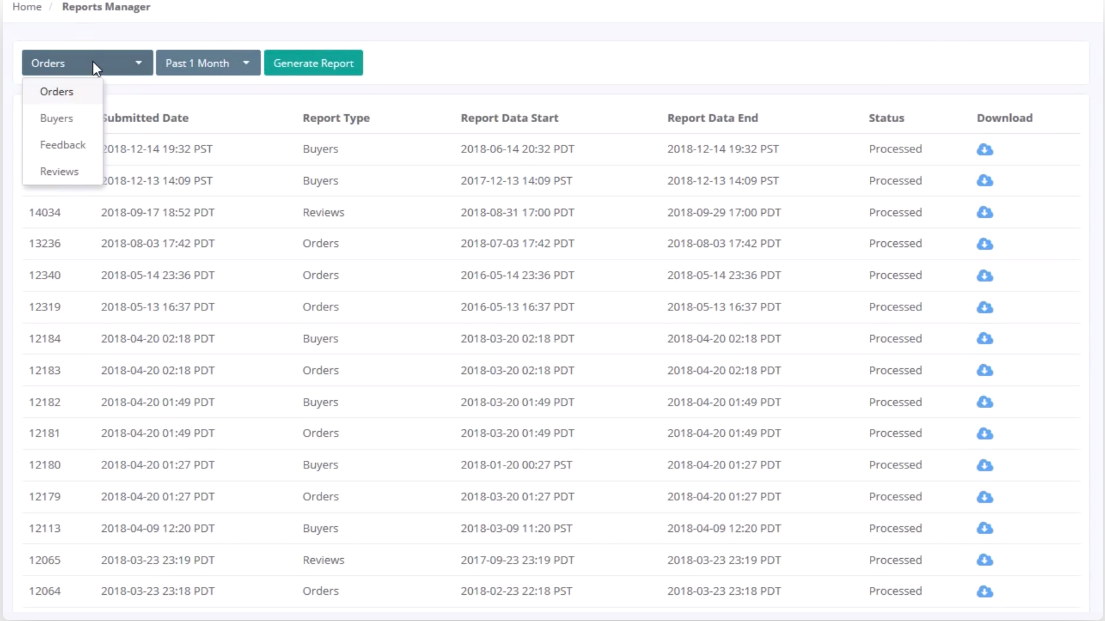Select report ID 12182
1105x621 pixels.
(x=44, y=402)
